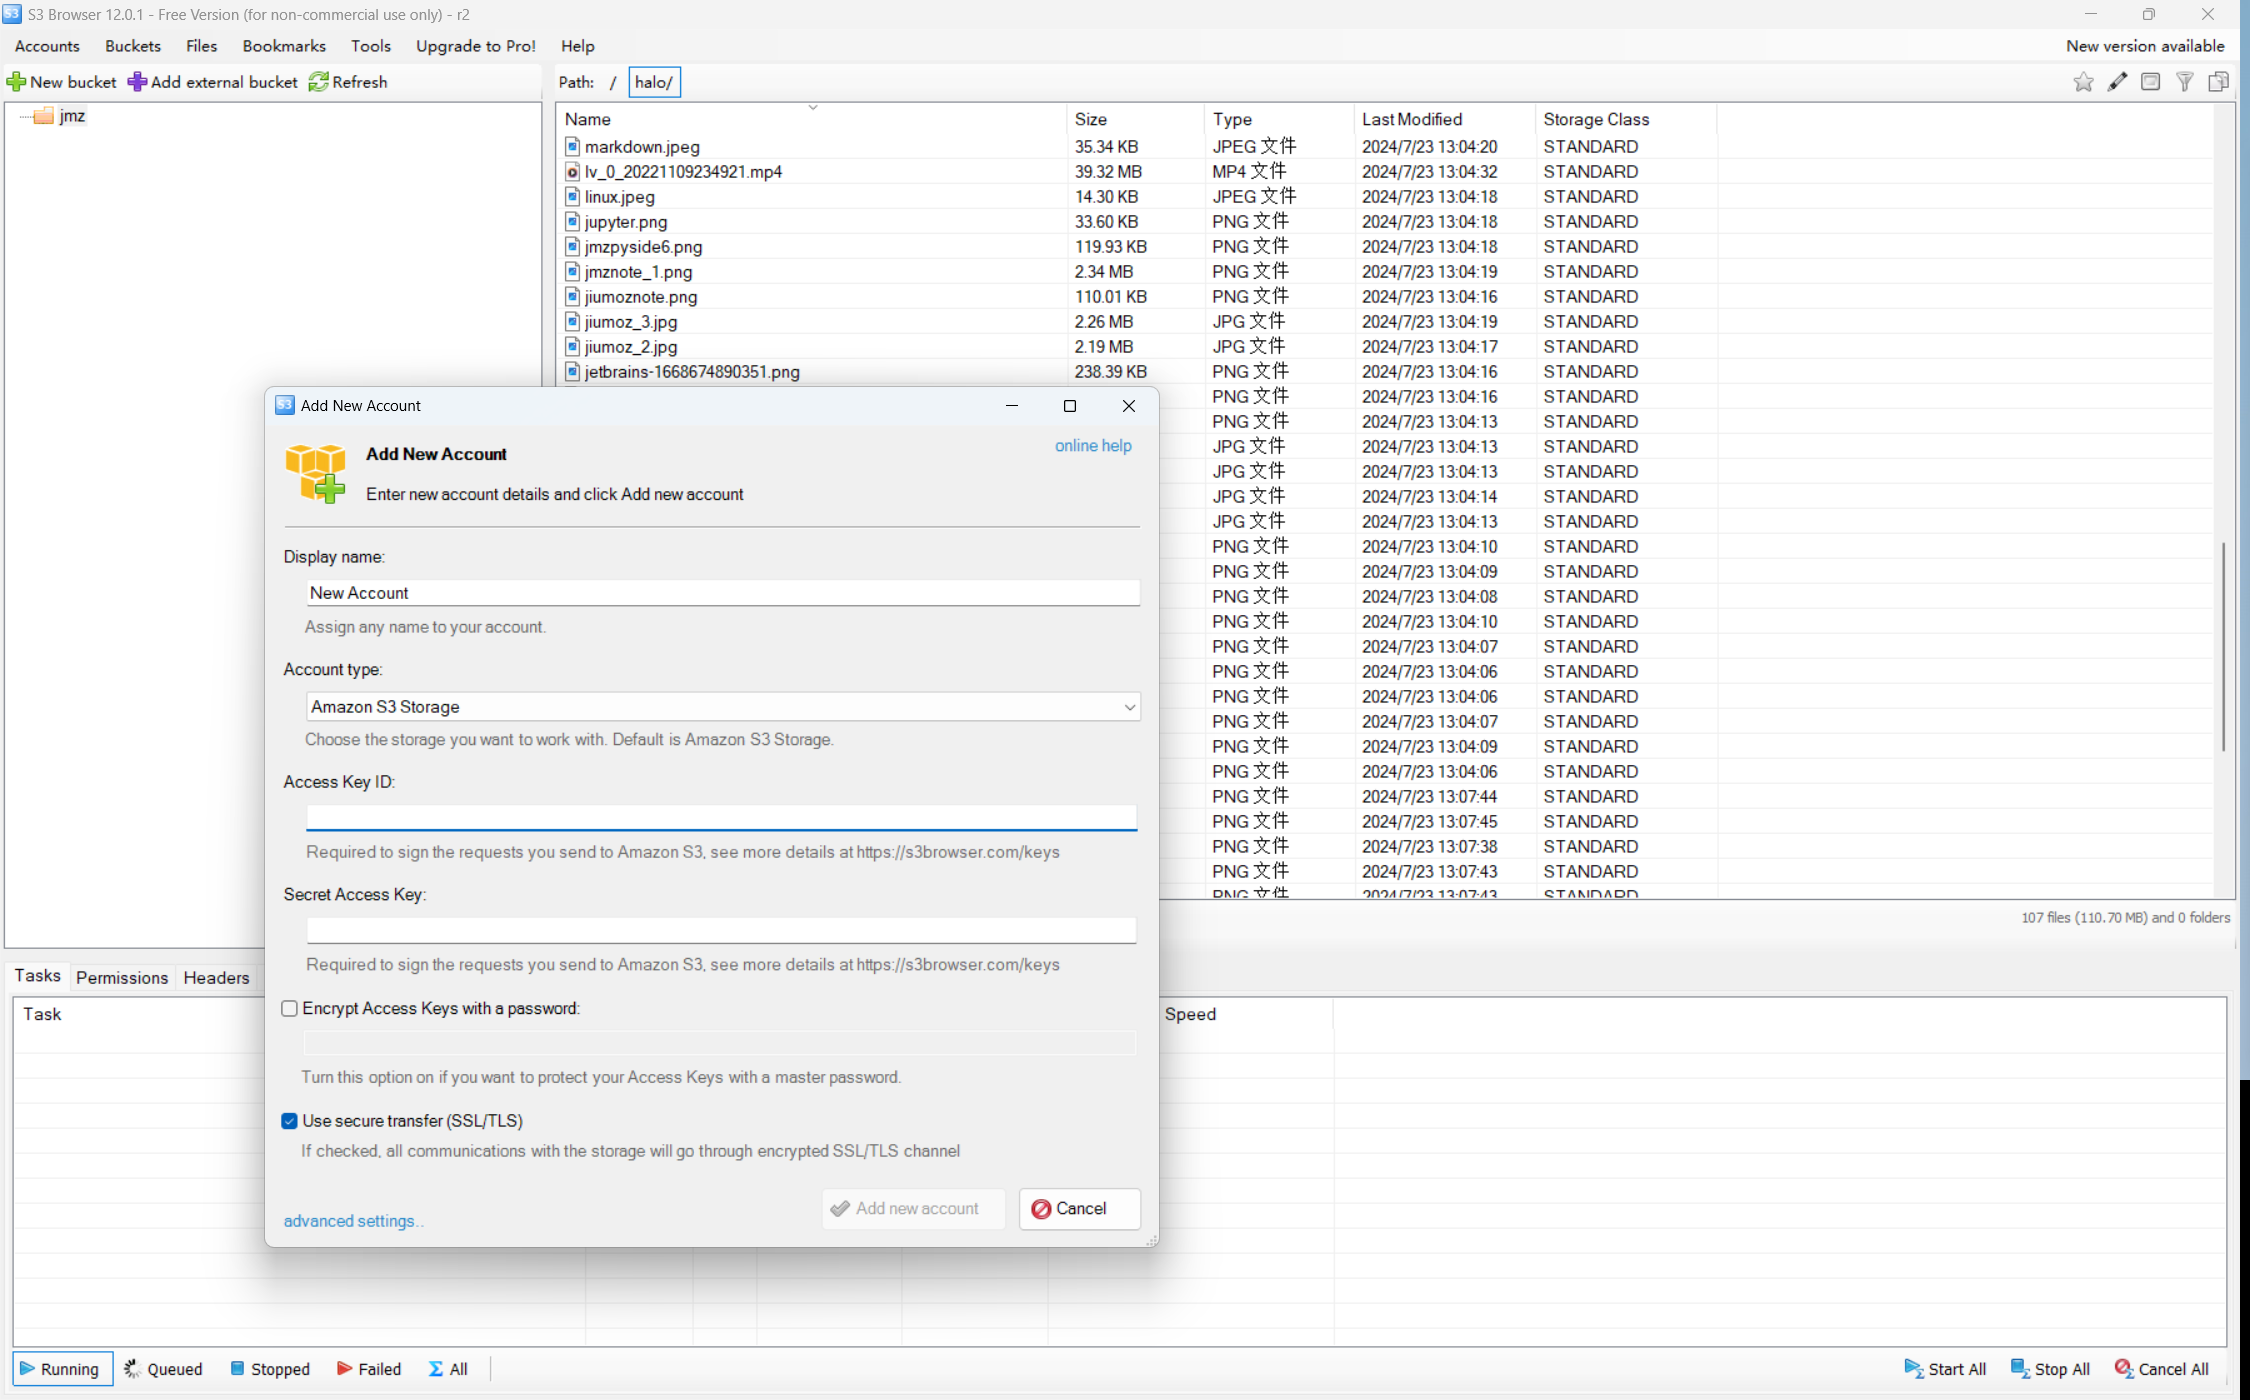Open the Accounts menu

47,46
